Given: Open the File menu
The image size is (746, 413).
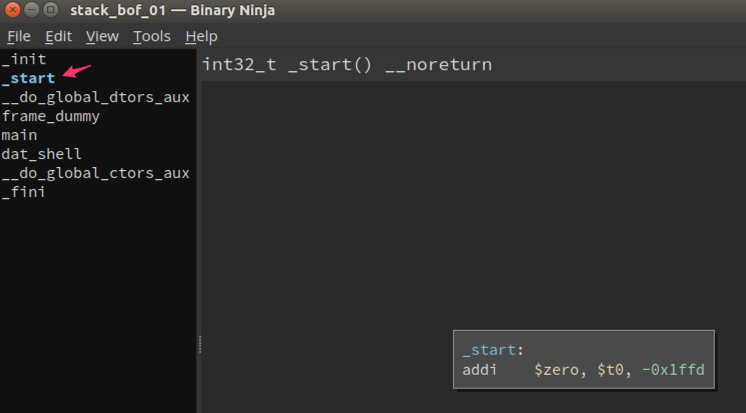Looking at the screenshot, I should point(19,36).
